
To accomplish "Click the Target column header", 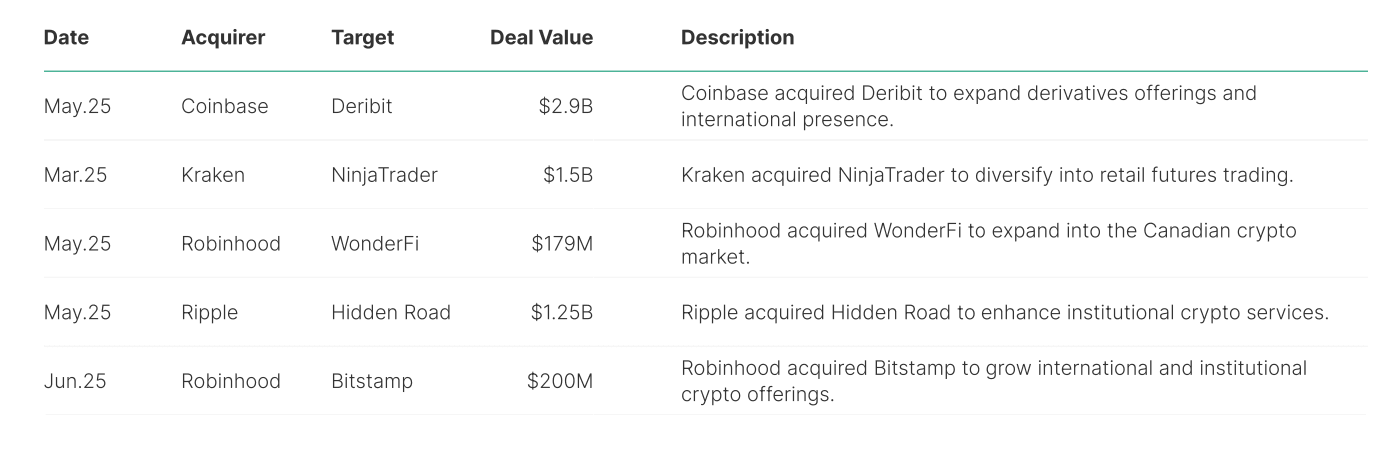I will click(362, 38).
